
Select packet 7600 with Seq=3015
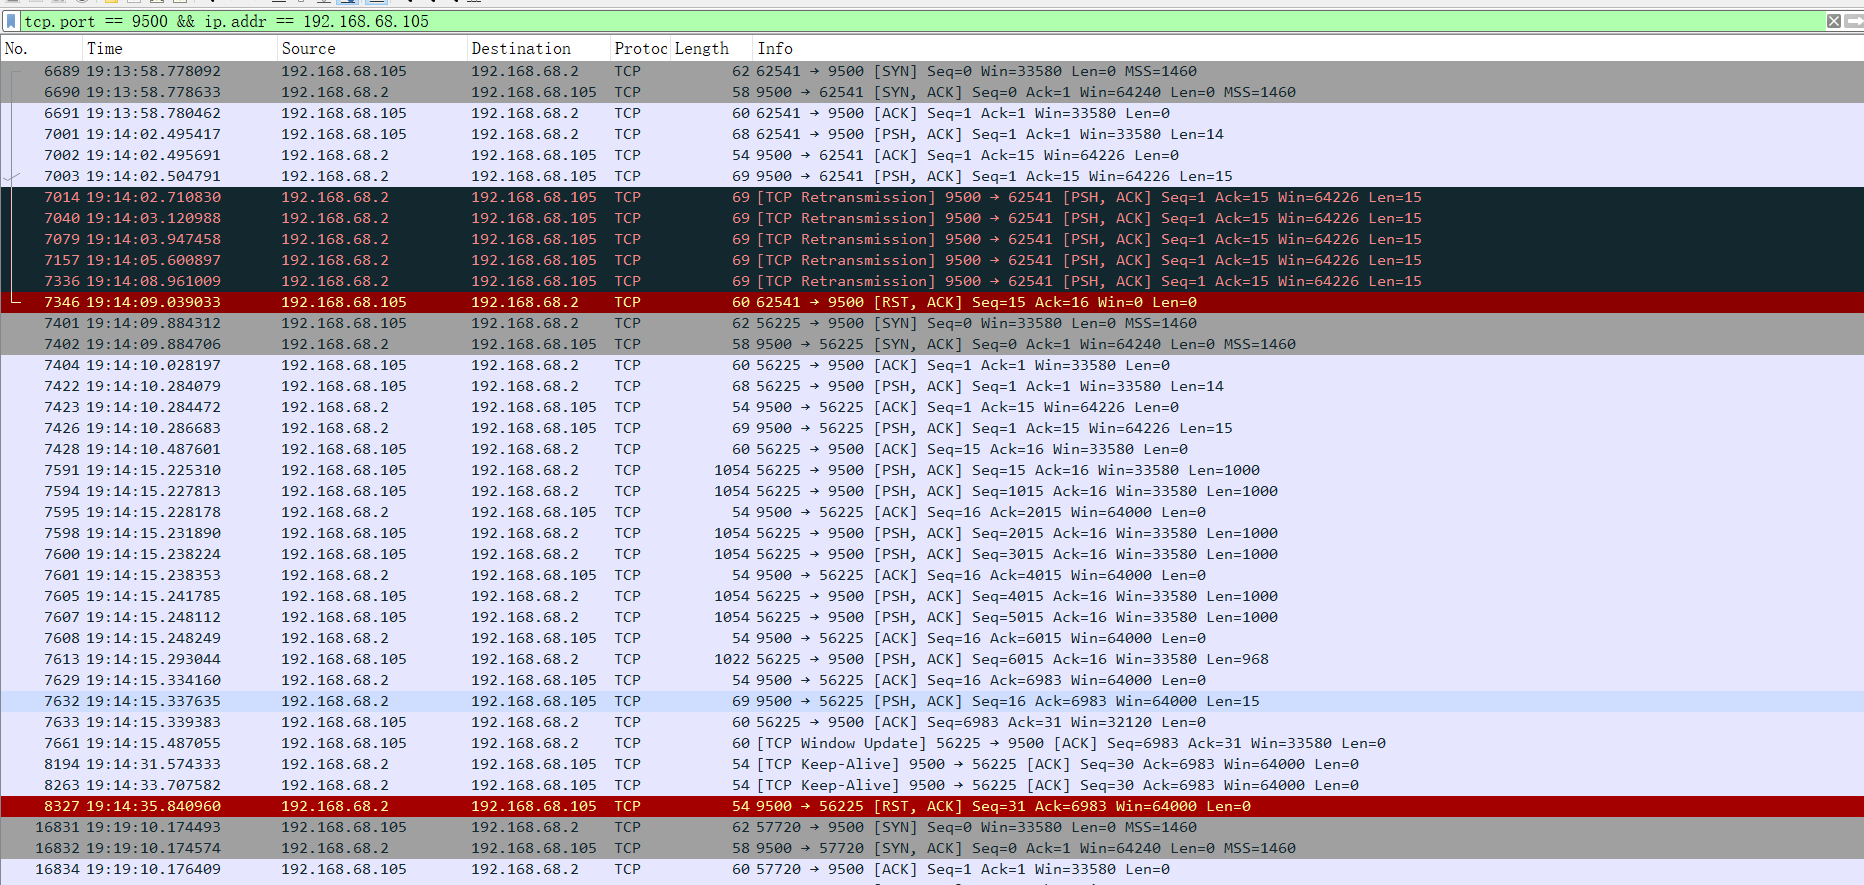pyautogui.click(x=932, y=554)
